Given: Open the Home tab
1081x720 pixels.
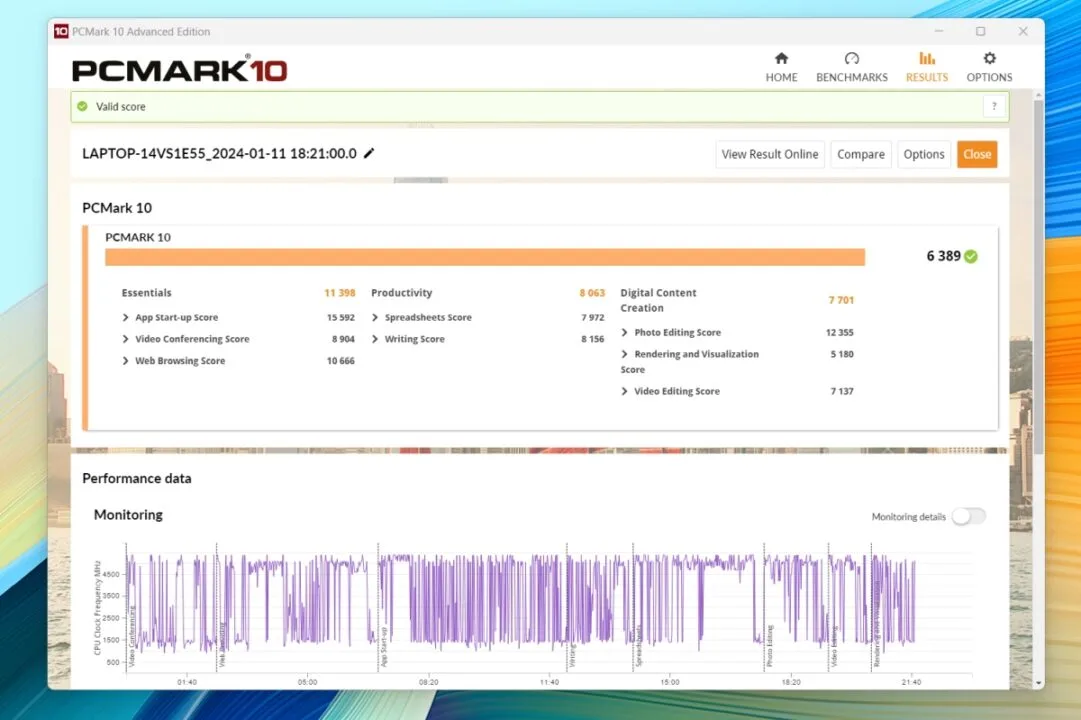Looking at the screenshot, I should (x=781, y=68).
